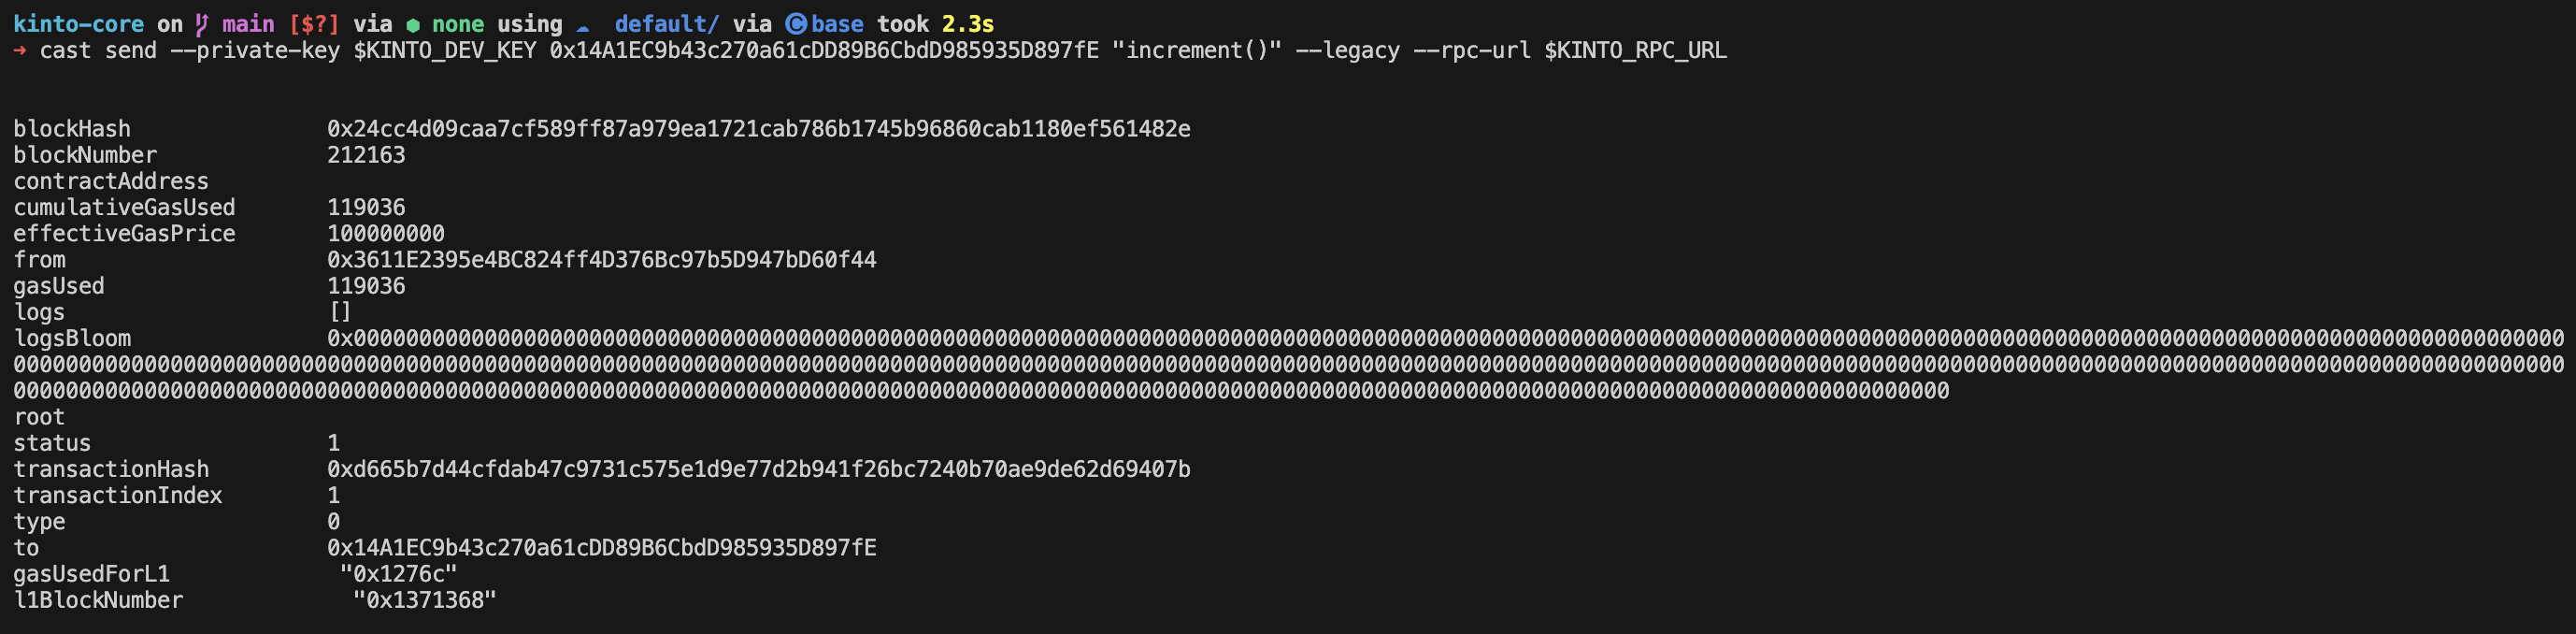Click the red prompt arrow before cast
Screen dimensions: 2576x634
click(x=20, y=51)
